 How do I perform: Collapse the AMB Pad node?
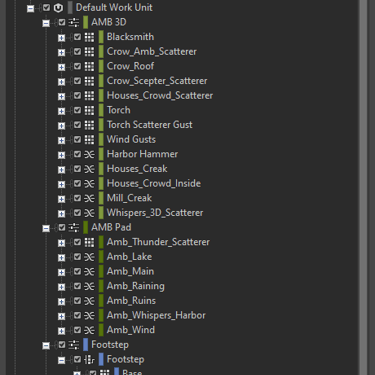(46, 228)
